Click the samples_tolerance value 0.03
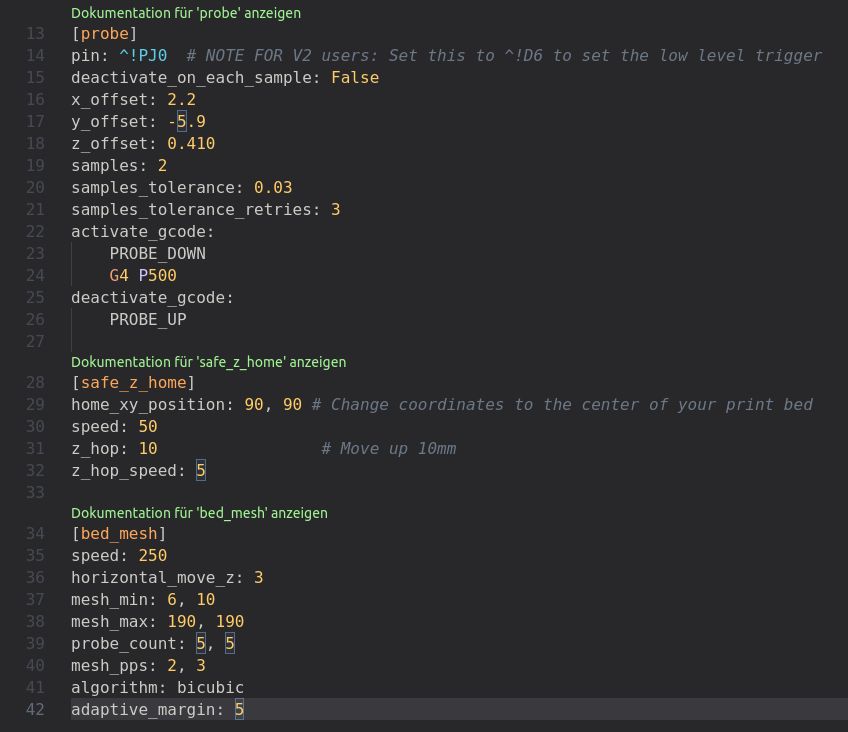The height and width of the screenshot is (732, 848). pos(273,187)
